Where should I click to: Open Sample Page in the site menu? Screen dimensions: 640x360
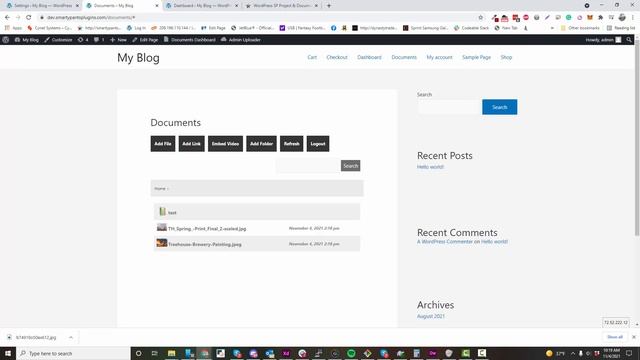tap(476, 57)
